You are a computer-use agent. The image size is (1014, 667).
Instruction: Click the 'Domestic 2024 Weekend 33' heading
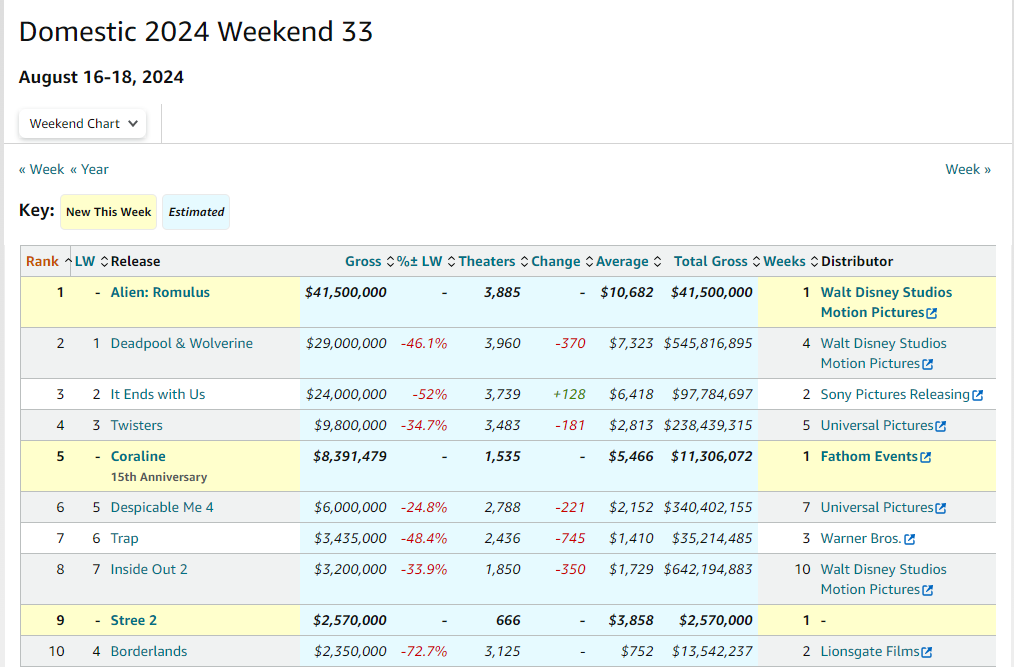[x=196, y=32]
